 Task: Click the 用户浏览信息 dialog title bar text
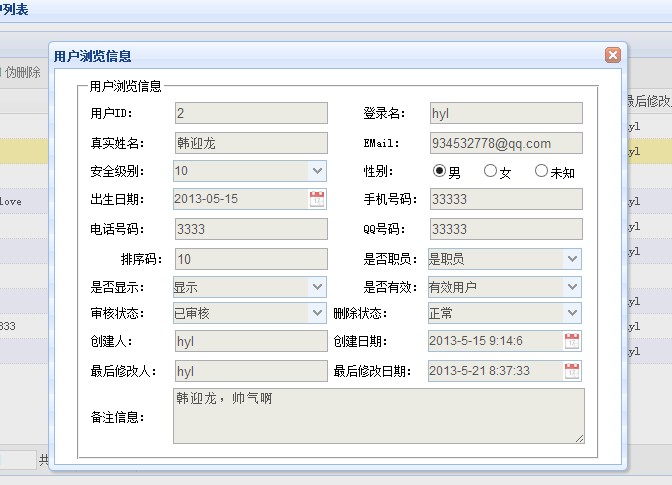(93, 56)
